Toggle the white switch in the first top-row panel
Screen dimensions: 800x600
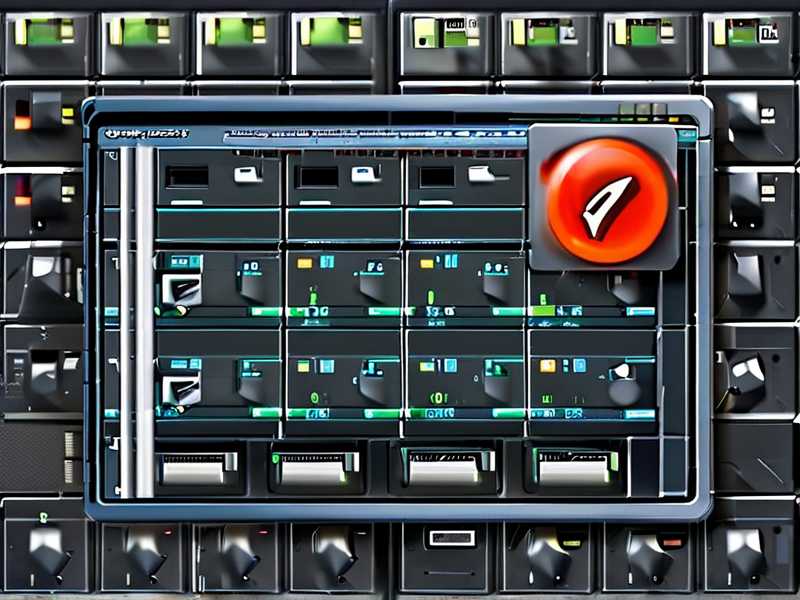point(247,175)
